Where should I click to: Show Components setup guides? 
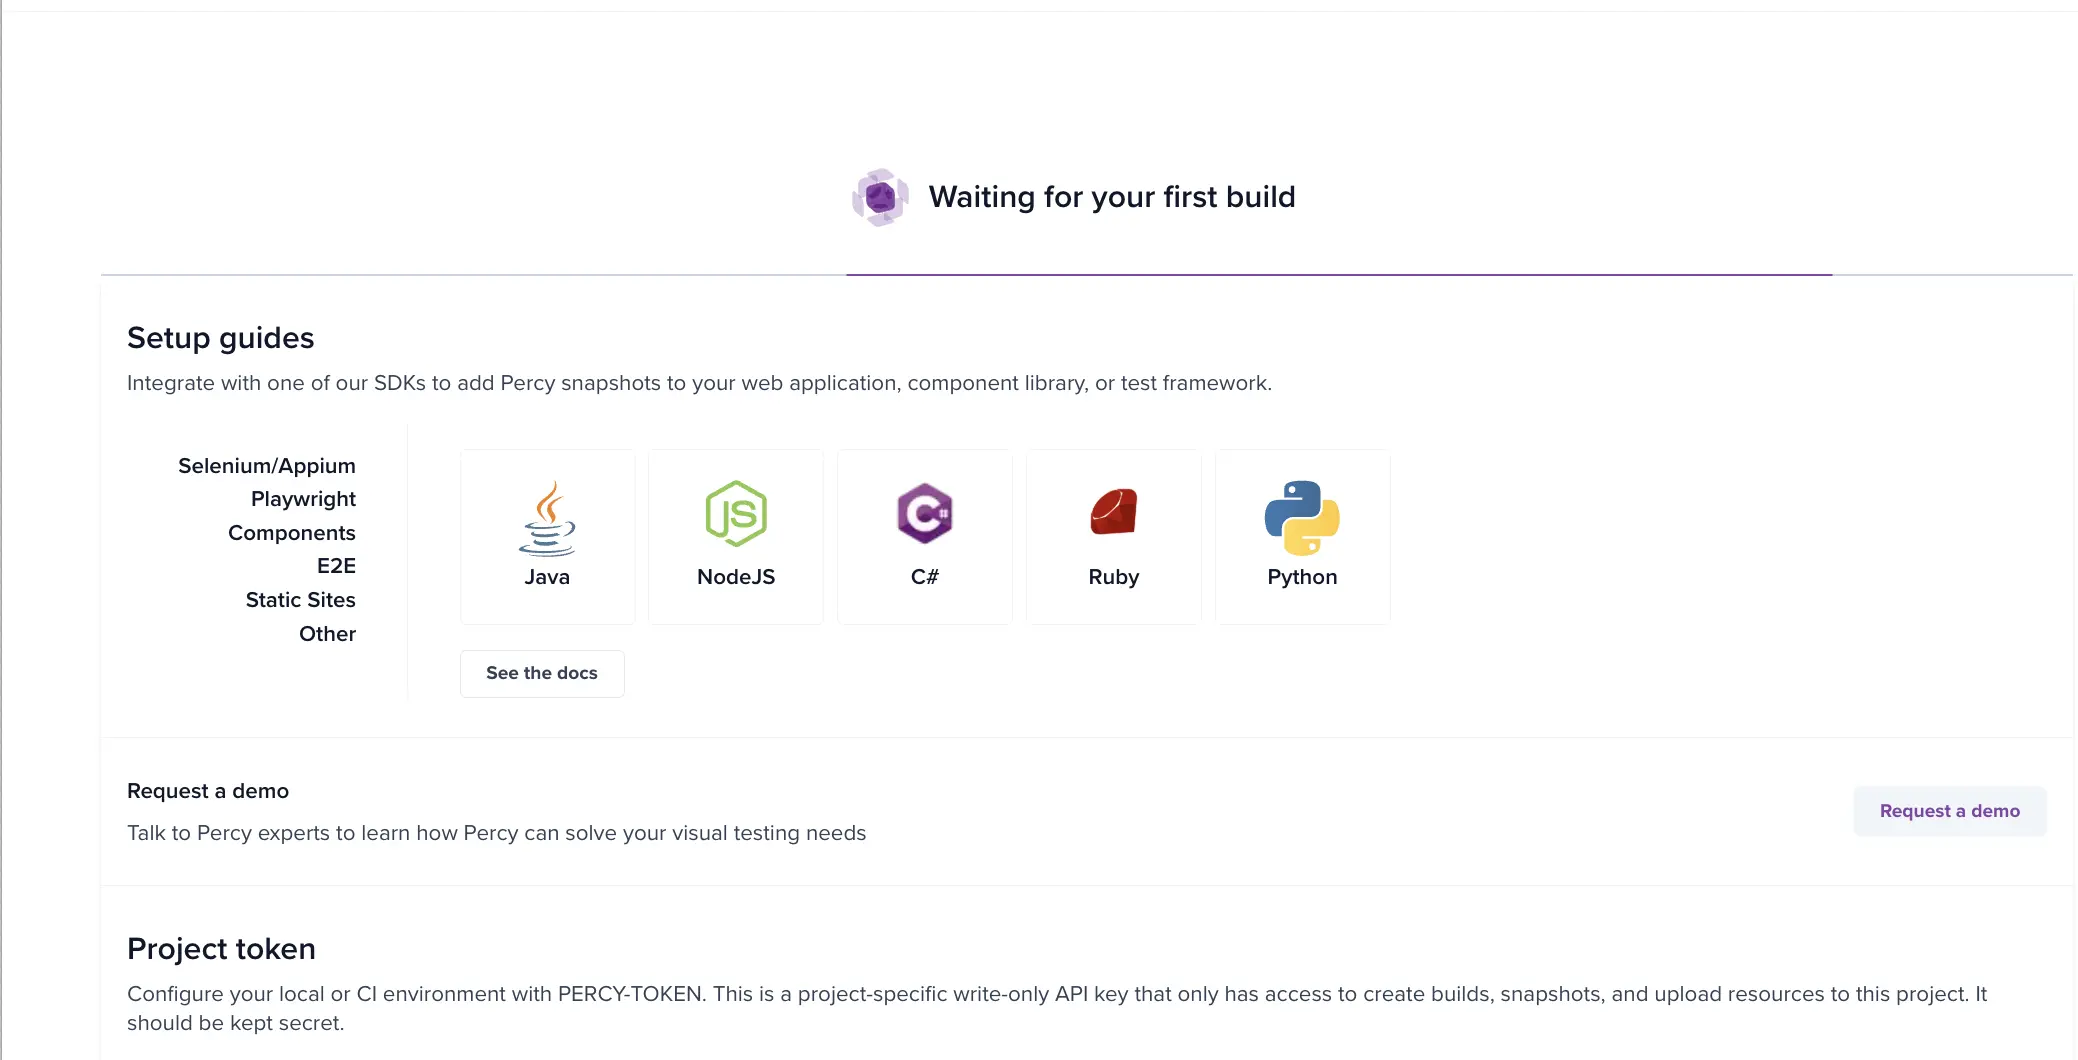[292, 533]
